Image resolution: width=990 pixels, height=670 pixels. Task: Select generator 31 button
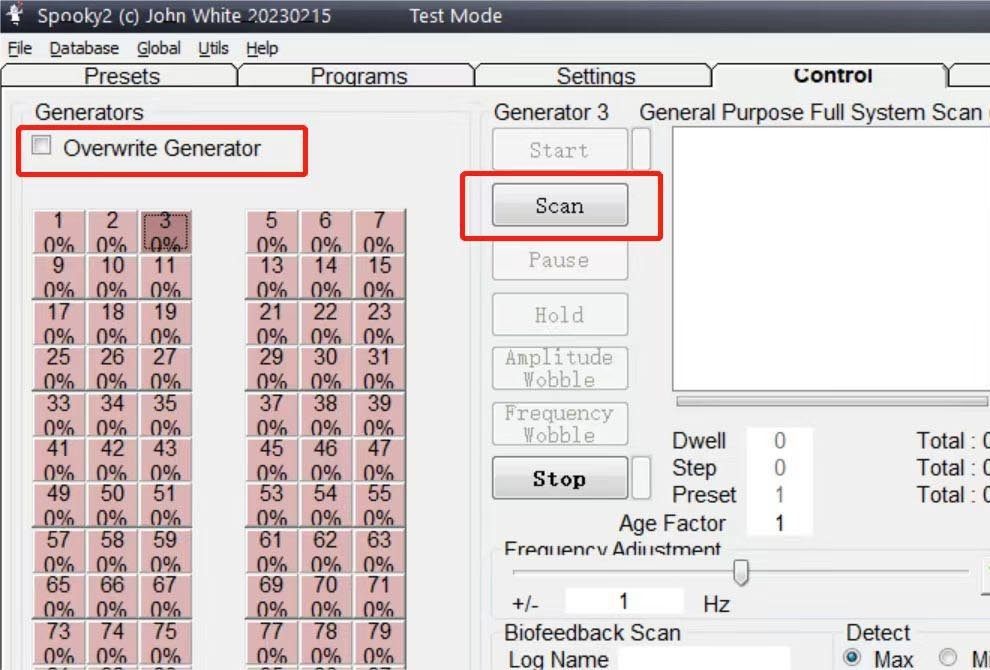(x=379, y=368)
